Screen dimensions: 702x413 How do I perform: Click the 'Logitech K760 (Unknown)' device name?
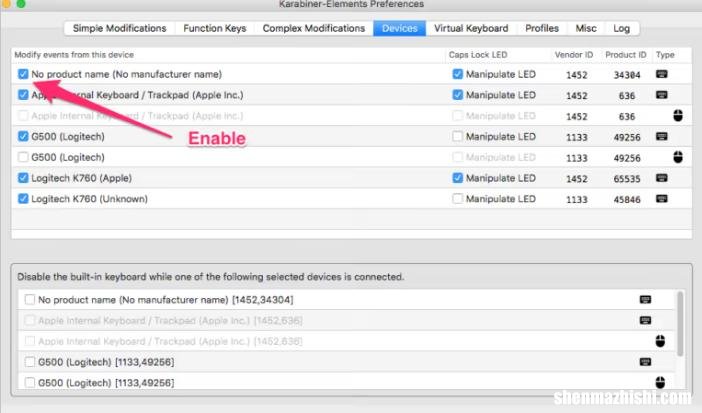[x=89, y=198]
